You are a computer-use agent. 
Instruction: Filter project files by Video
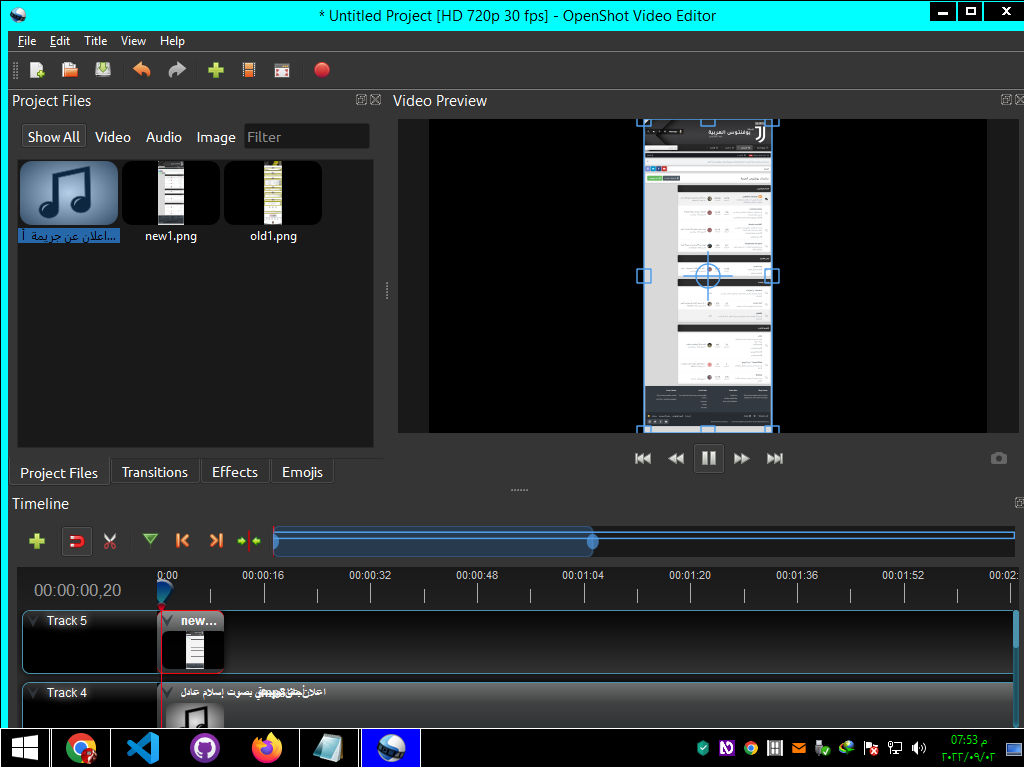(113, 136)
